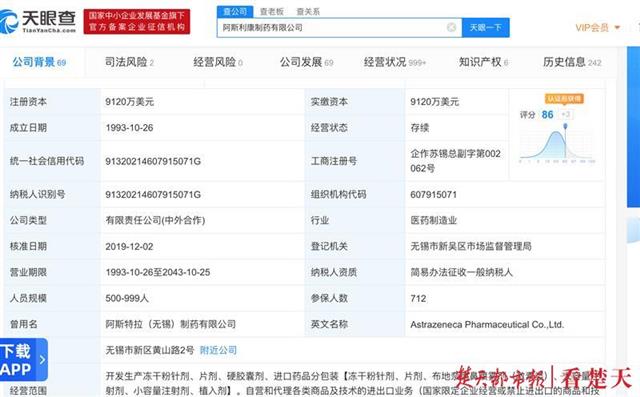
Task: Select registered capital value 9120万美元
Action: pos(129,102)
